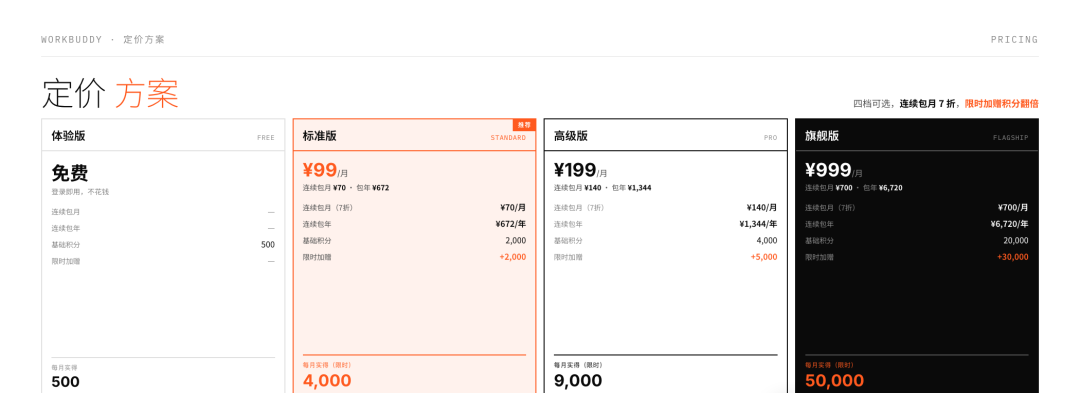Select the 标准版 plan title
Screen dimensions: 1080x393
320,136
